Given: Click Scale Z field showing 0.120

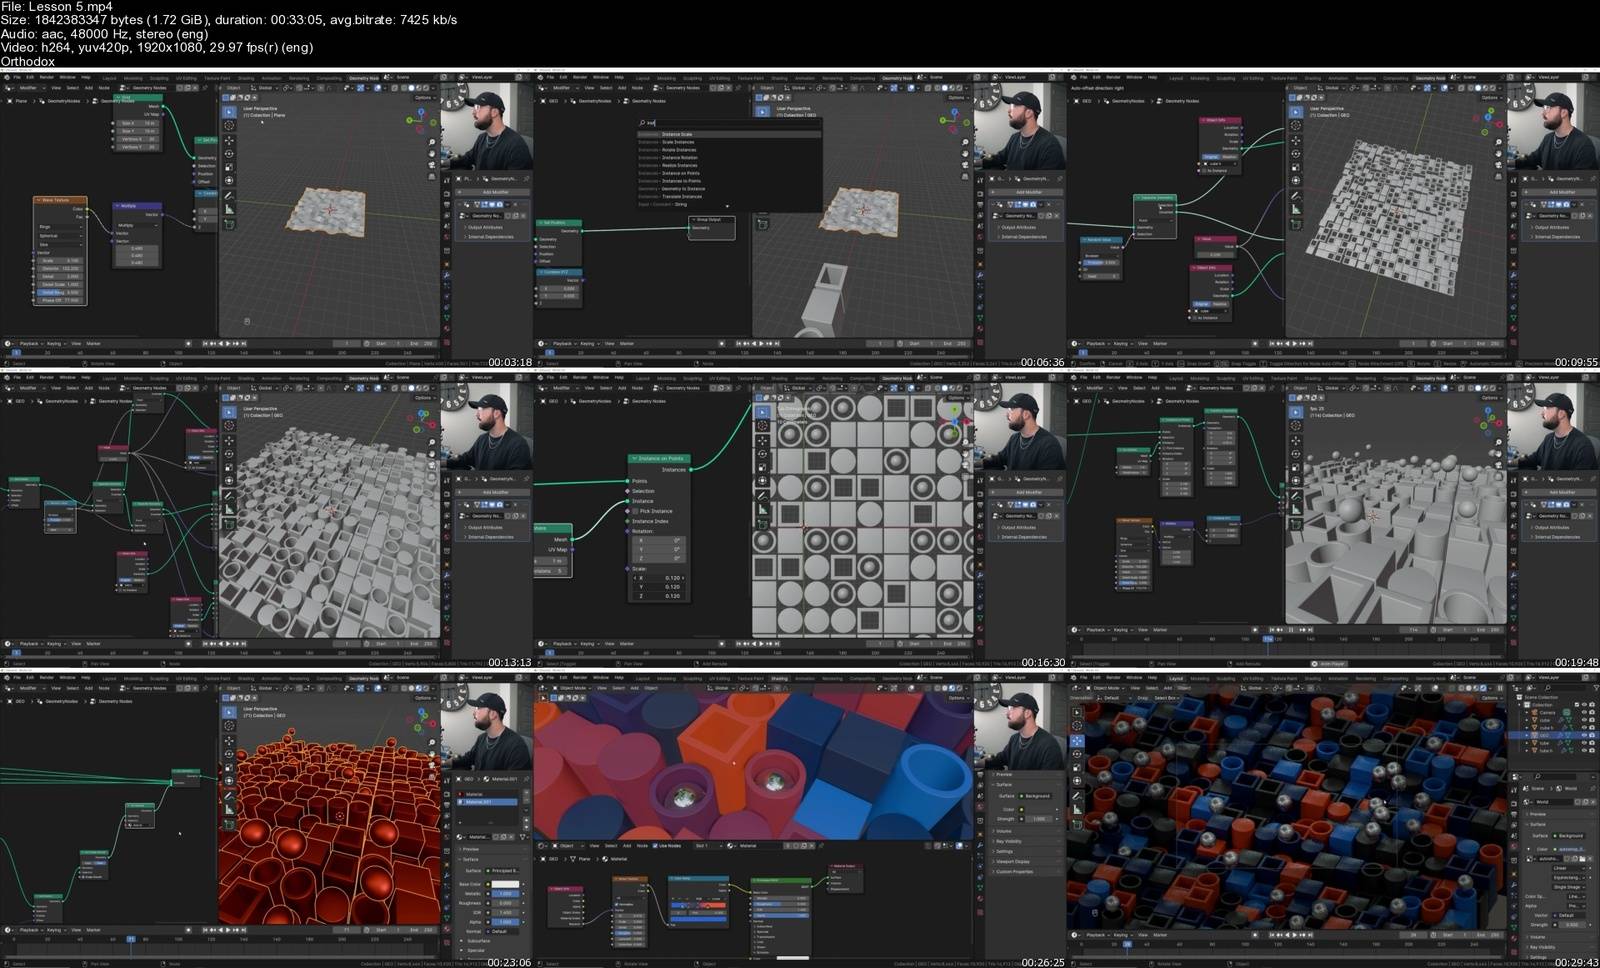Looking at the screenshot, I should [659, 596].
